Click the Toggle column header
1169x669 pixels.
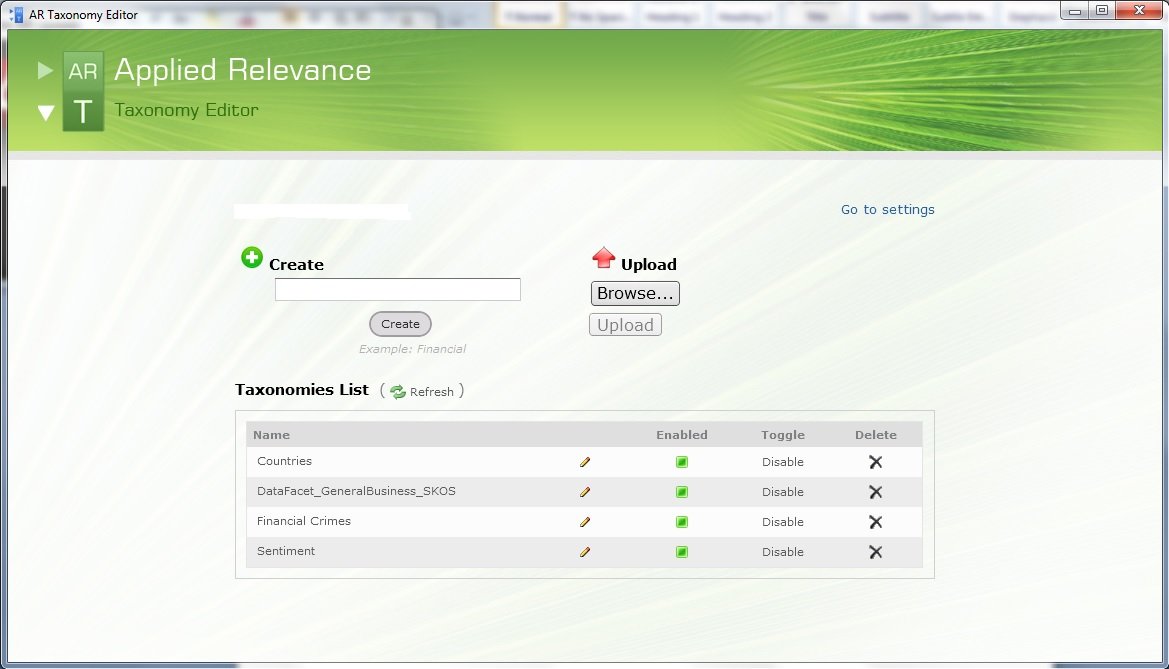pos(783,435)
